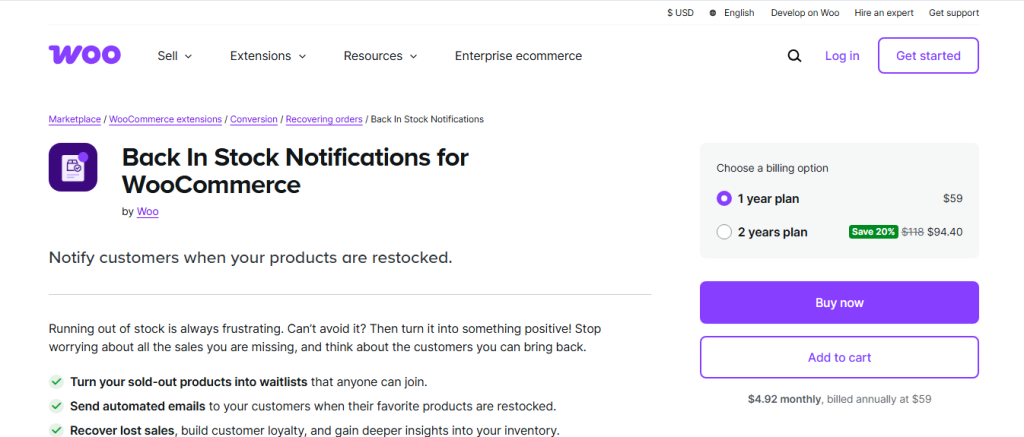Image resolution: width=1024 pixels, height=437 pixels.
Task: Click the Save 20% badge
Action: tap(873, 231)
